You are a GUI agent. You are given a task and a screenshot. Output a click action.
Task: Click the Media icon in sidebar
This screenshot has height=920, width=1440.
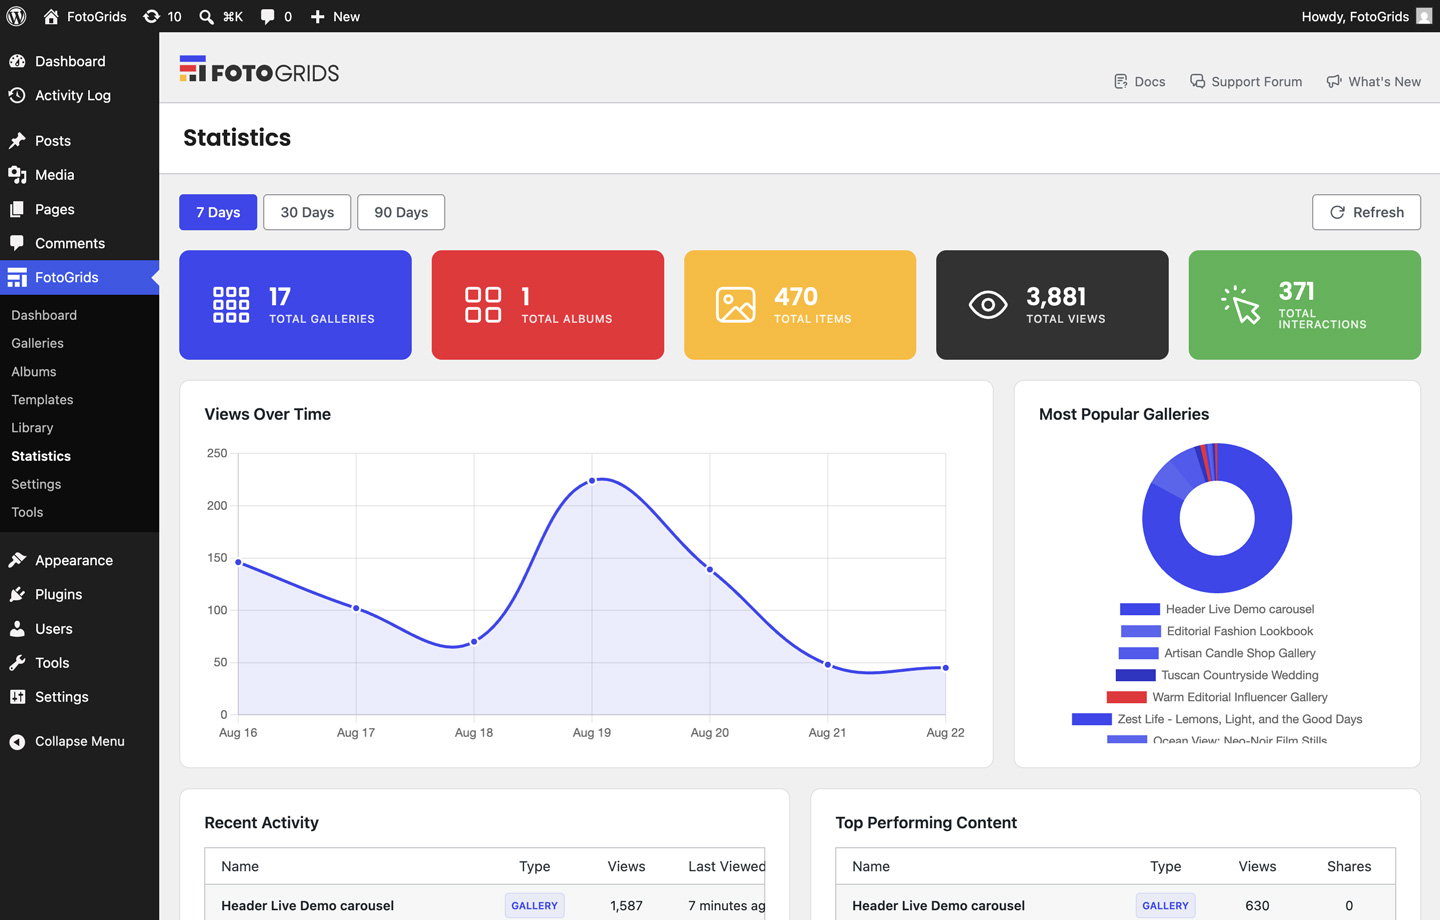pyautogui.click(x=17, y=175)
